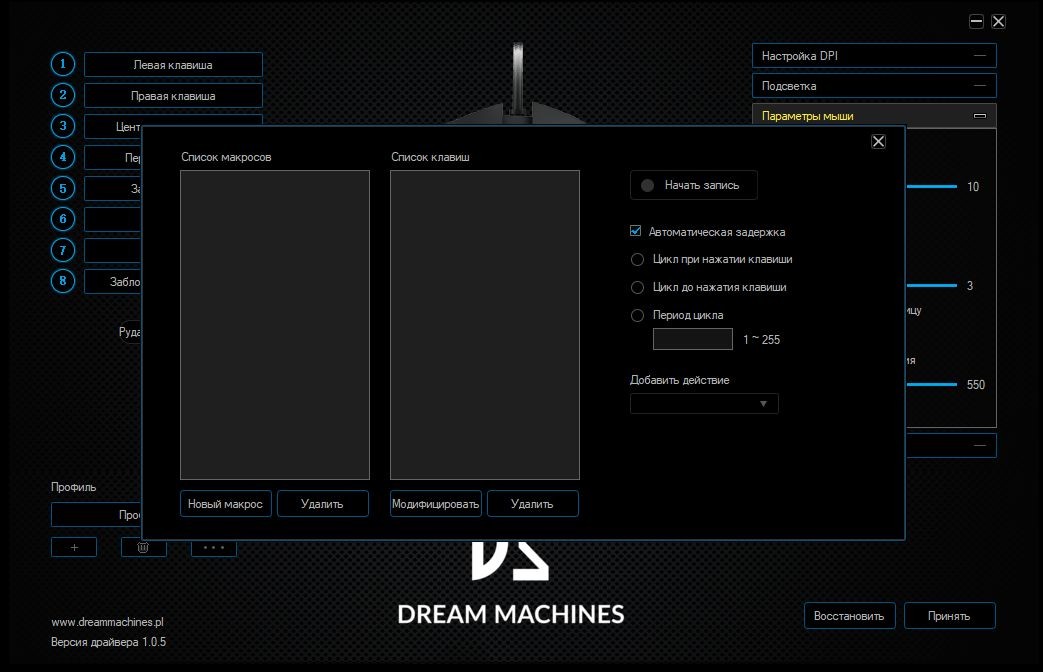Open the Добавить действие dropdown

(704, 403)
